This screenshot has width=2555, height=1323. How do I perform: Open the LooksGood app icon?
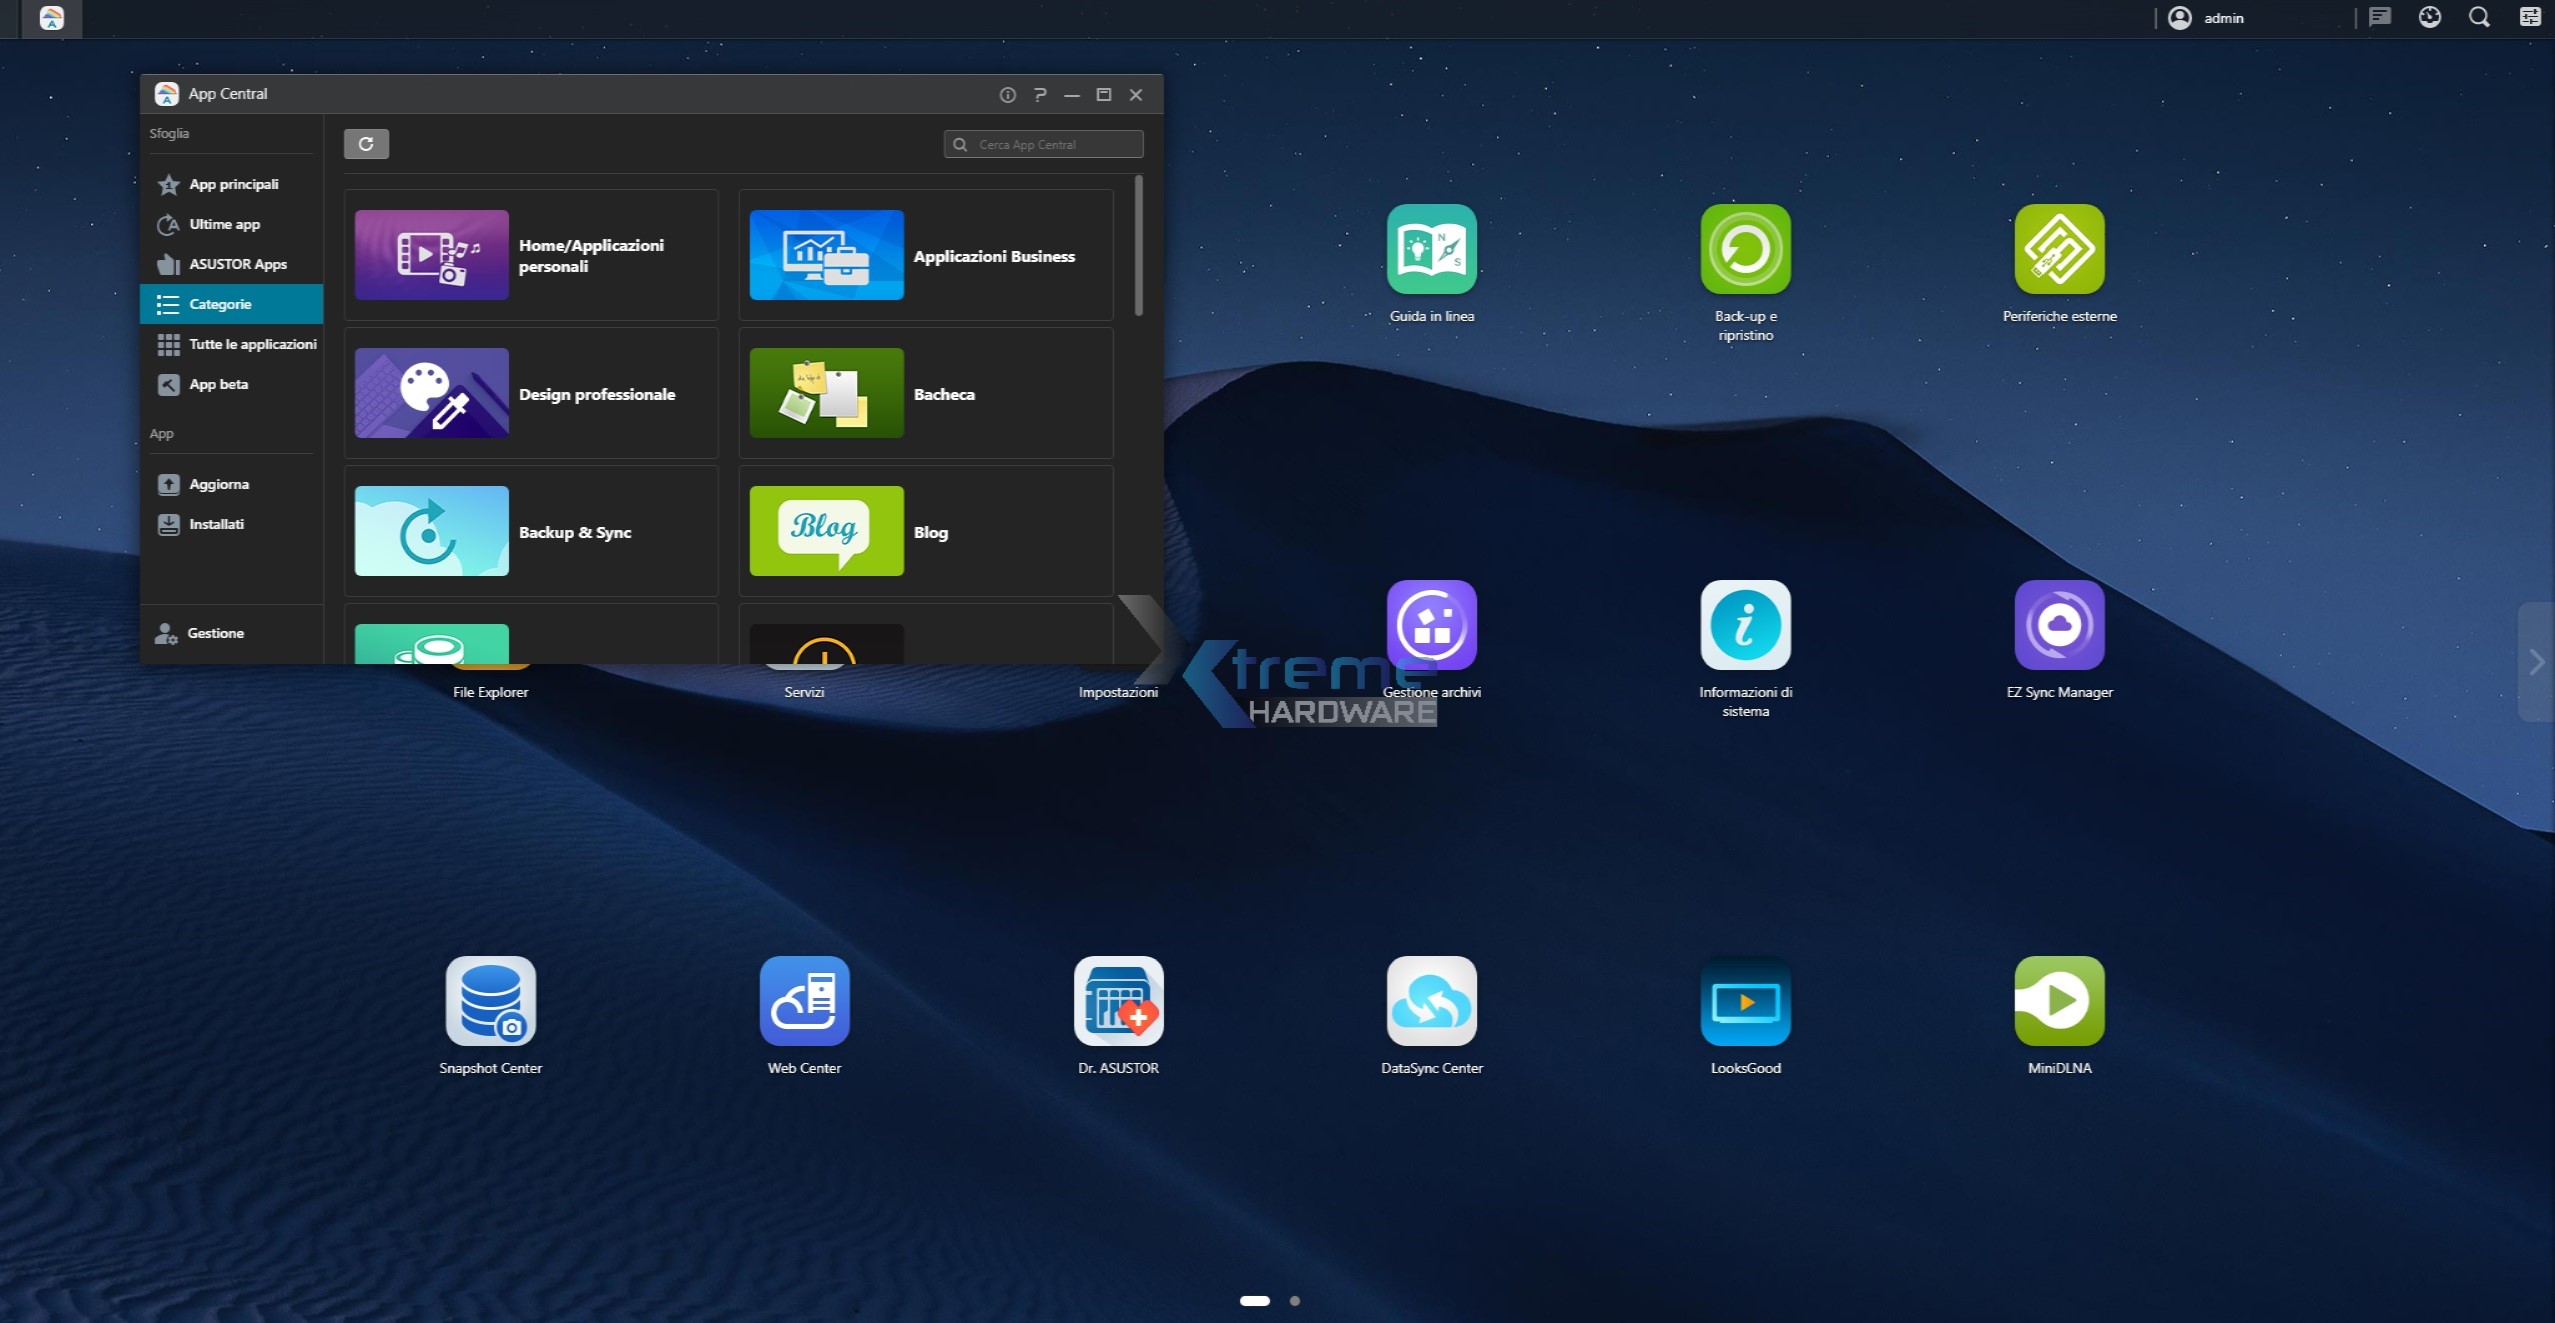(1745, 1001)
